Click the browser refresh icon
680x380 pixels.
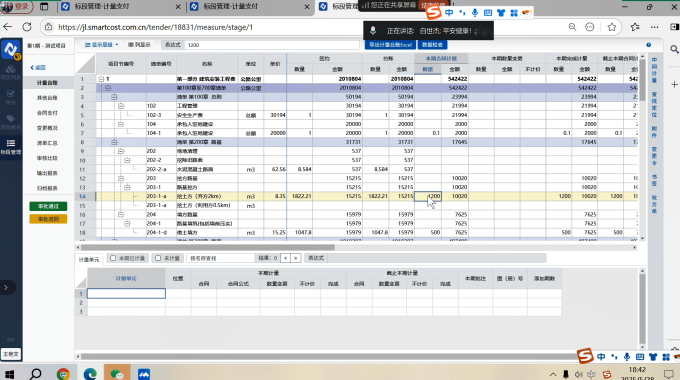tap(27, 27)
